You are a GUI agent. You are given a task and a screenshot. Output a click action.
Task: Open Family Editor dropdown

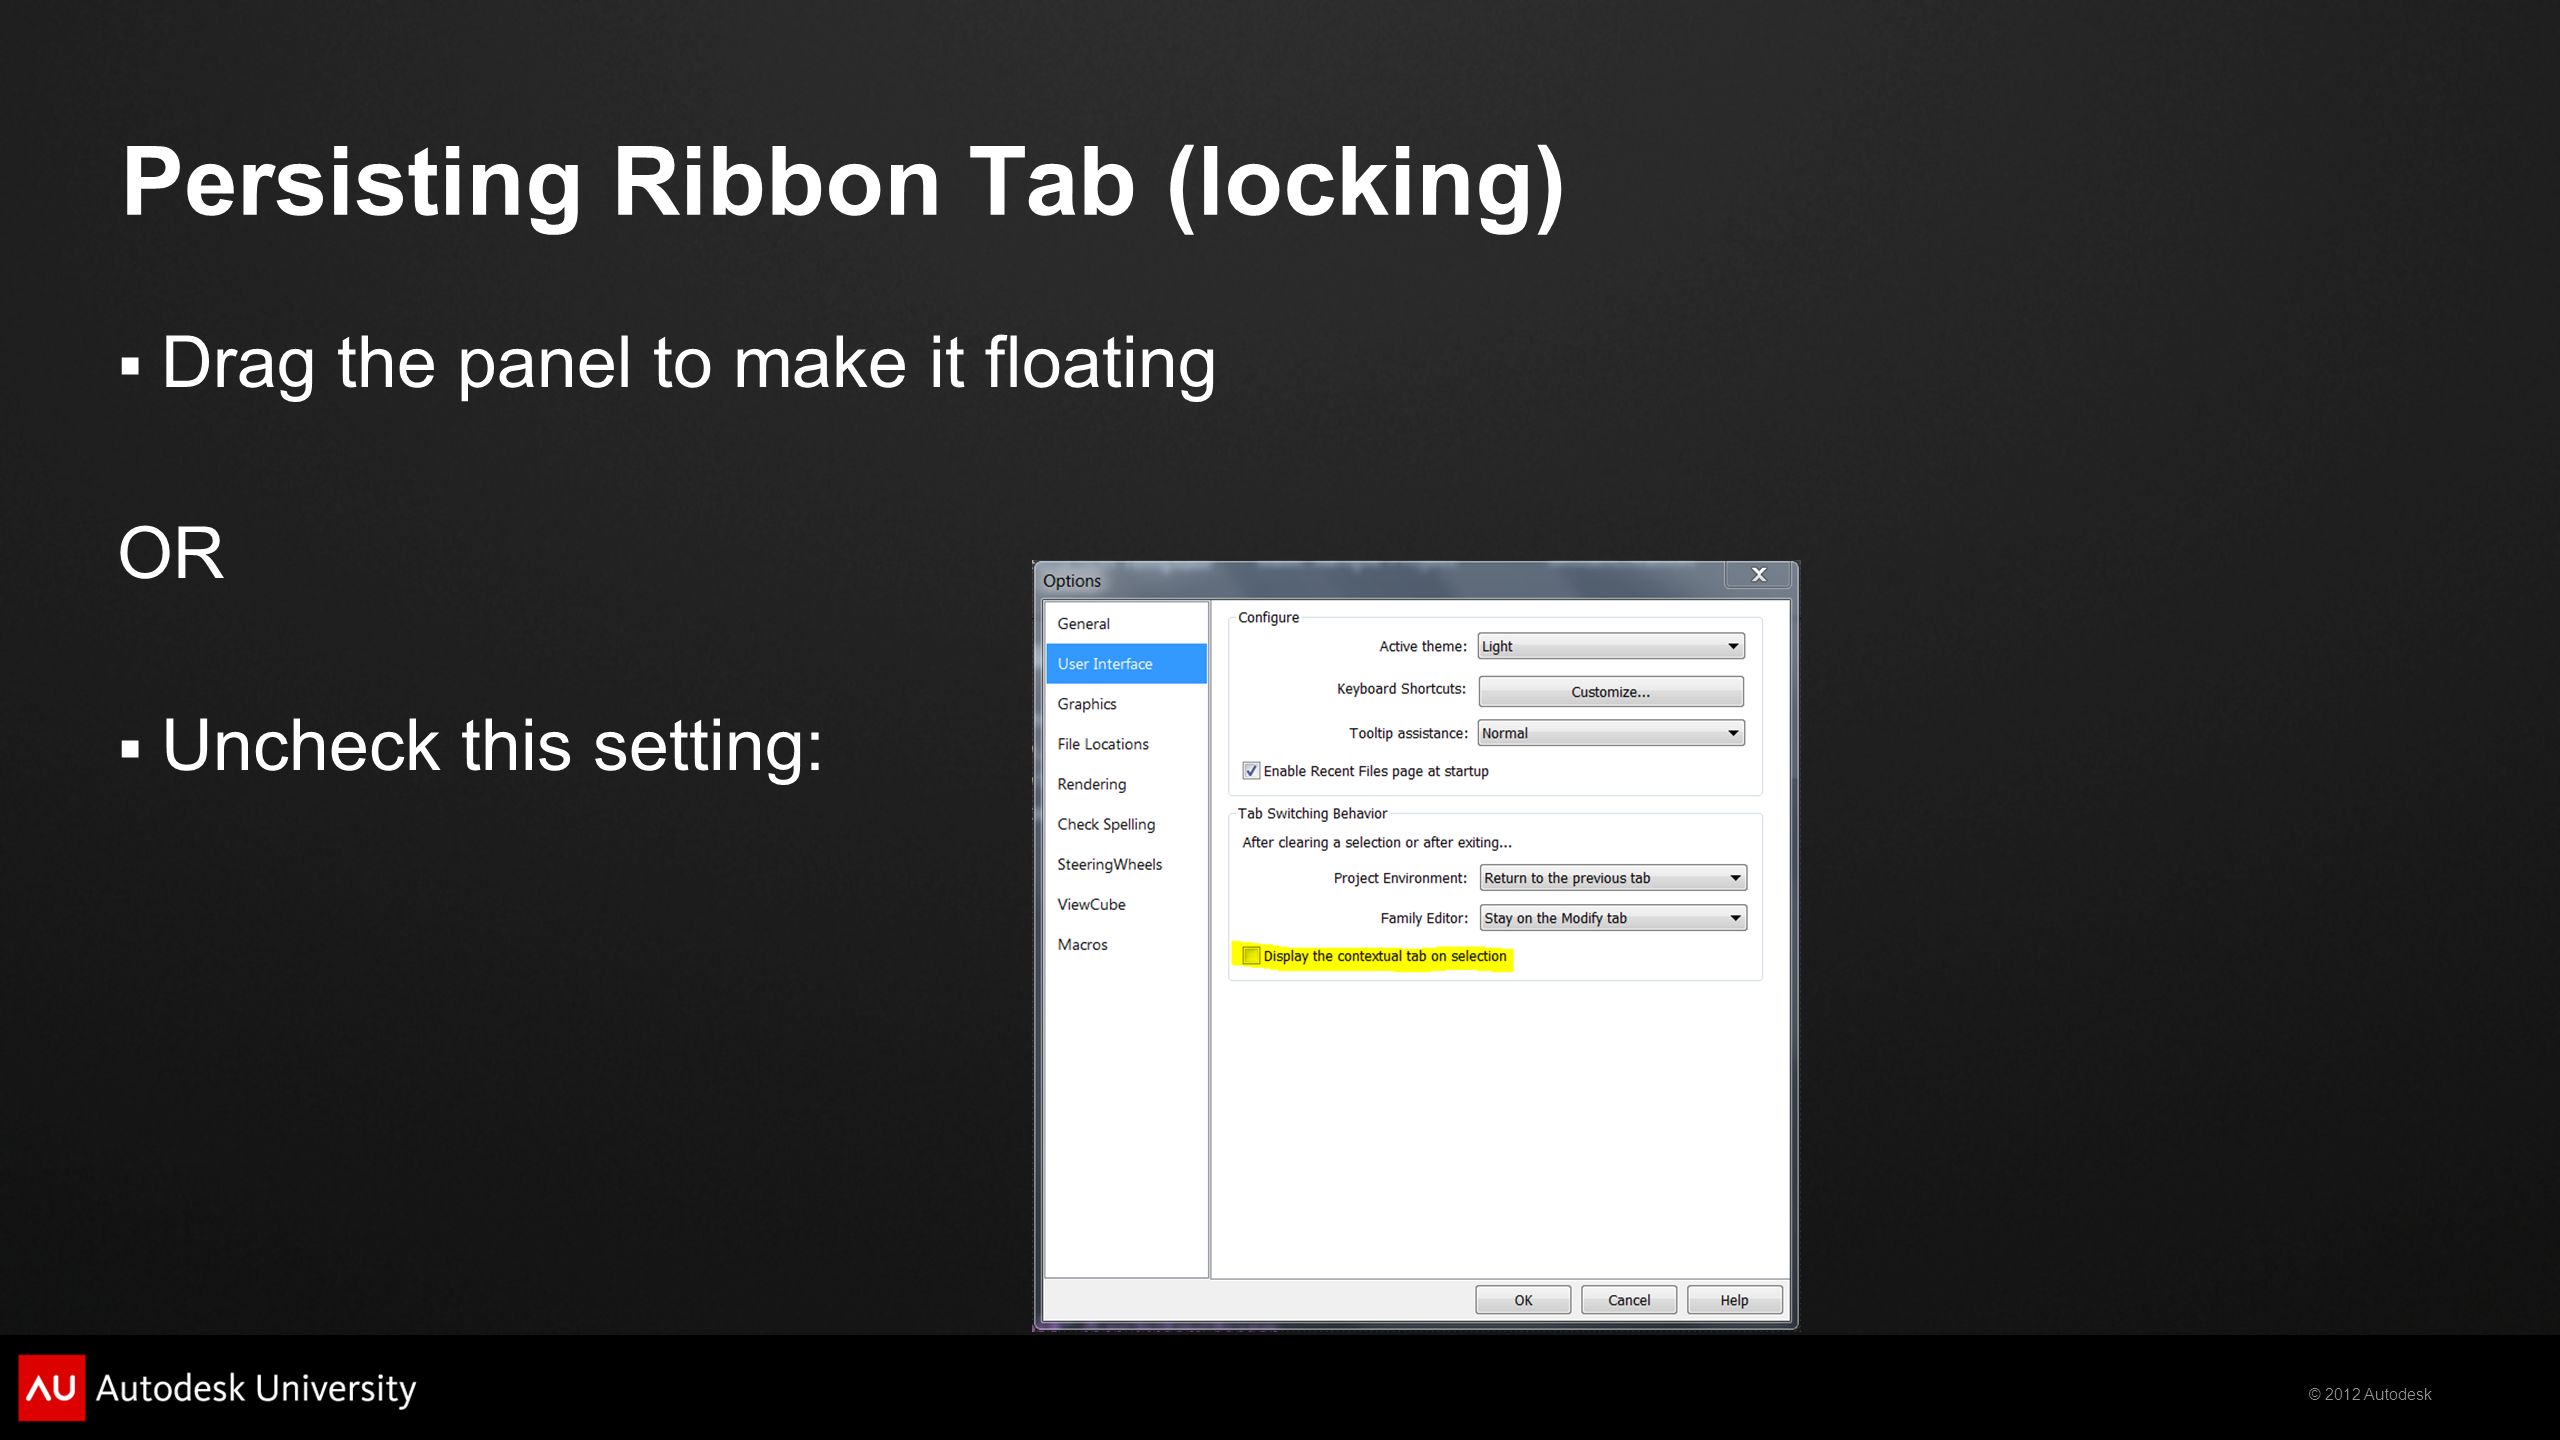pyautogui.click(x=1612, y=917)
